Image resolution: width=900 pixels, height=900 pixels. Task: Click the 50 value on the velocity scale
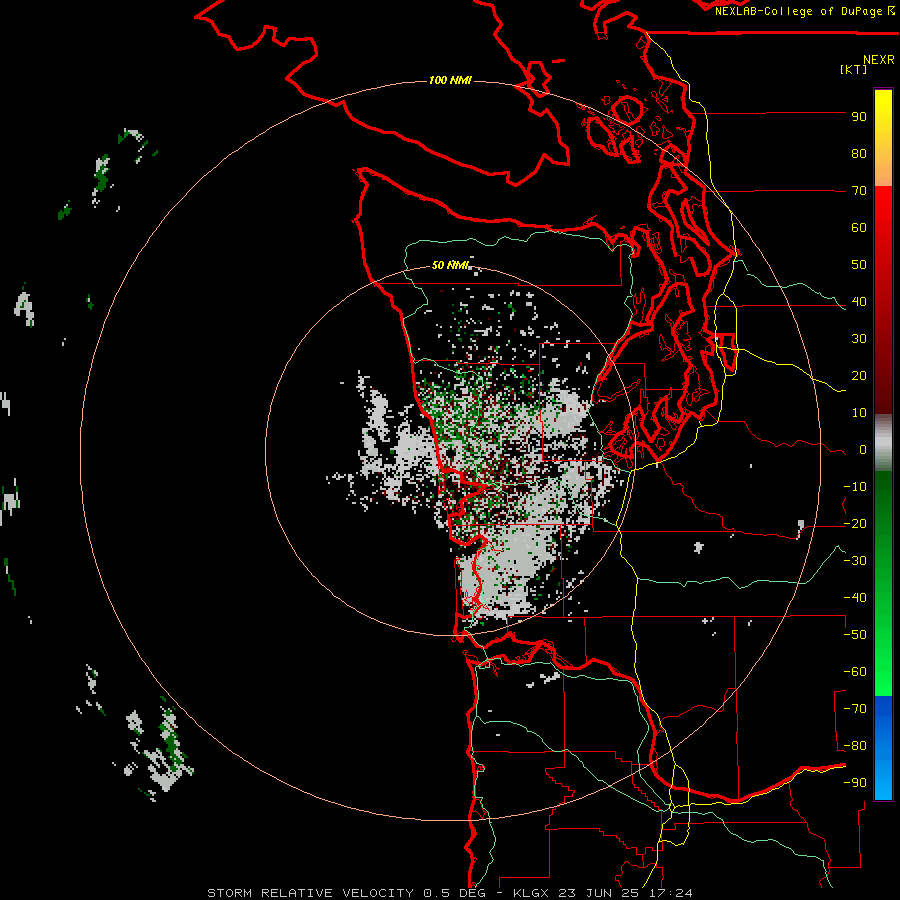pos(859,265)
